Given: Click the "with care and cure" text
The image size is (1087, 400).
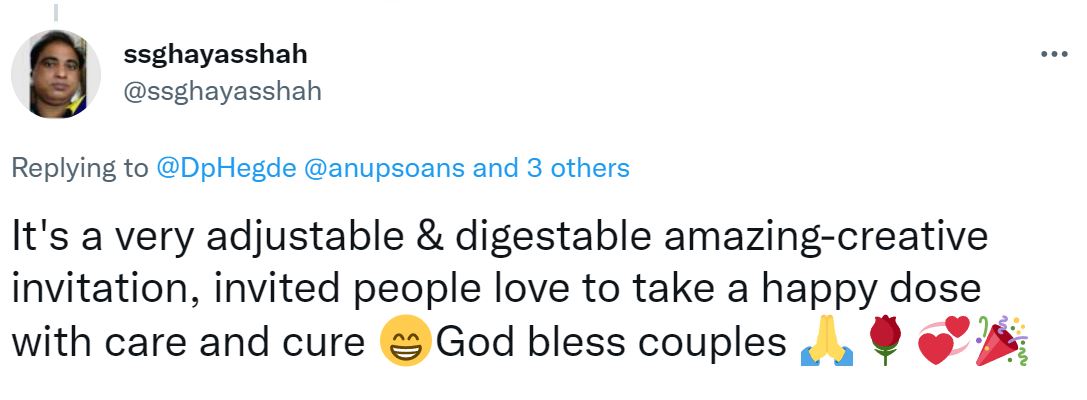Looking at the screenshot, I should point(187,342).
